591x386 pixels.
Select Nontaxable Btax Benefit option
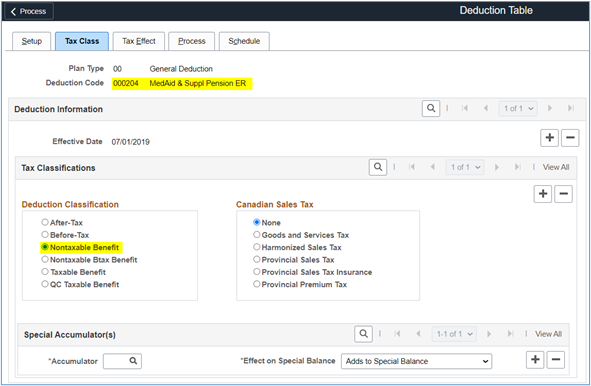pos(45,260)
